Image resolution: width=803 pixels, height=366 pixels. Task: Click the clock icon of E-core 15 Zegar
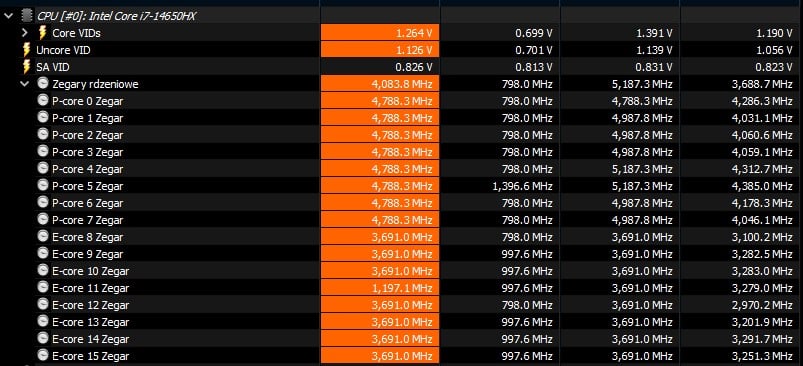coord(43,355)
